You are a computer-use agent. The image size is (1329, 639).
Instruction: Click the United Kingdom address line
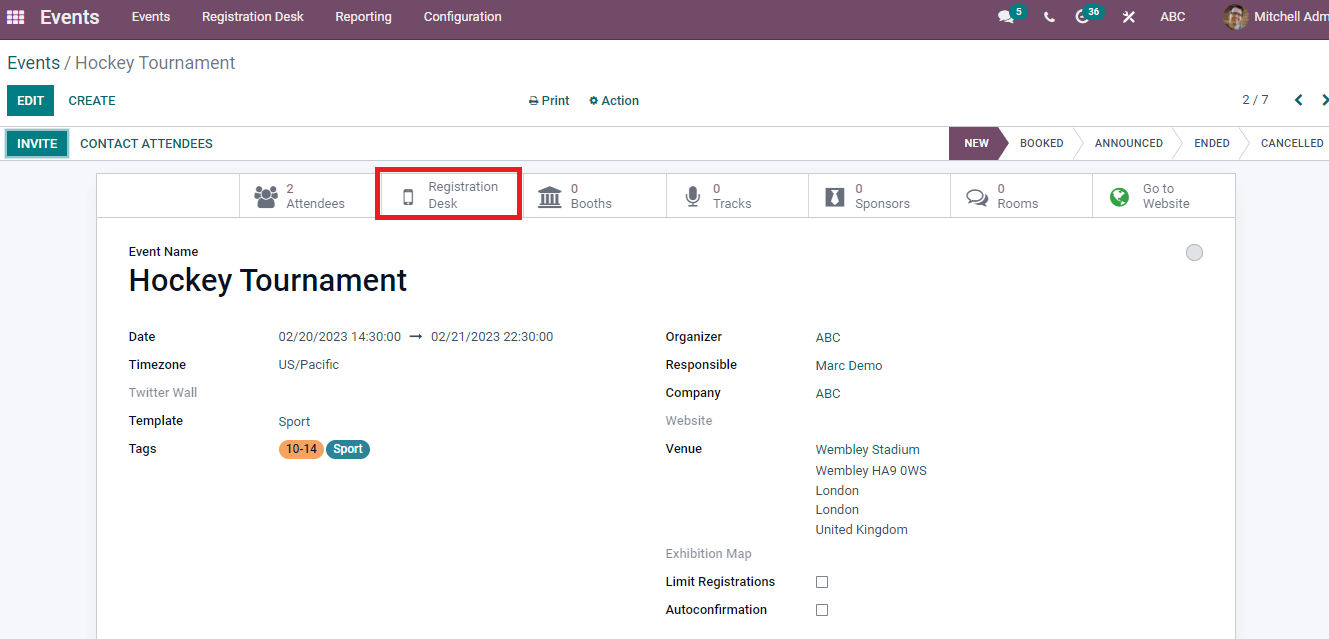[x=861, y=530]
